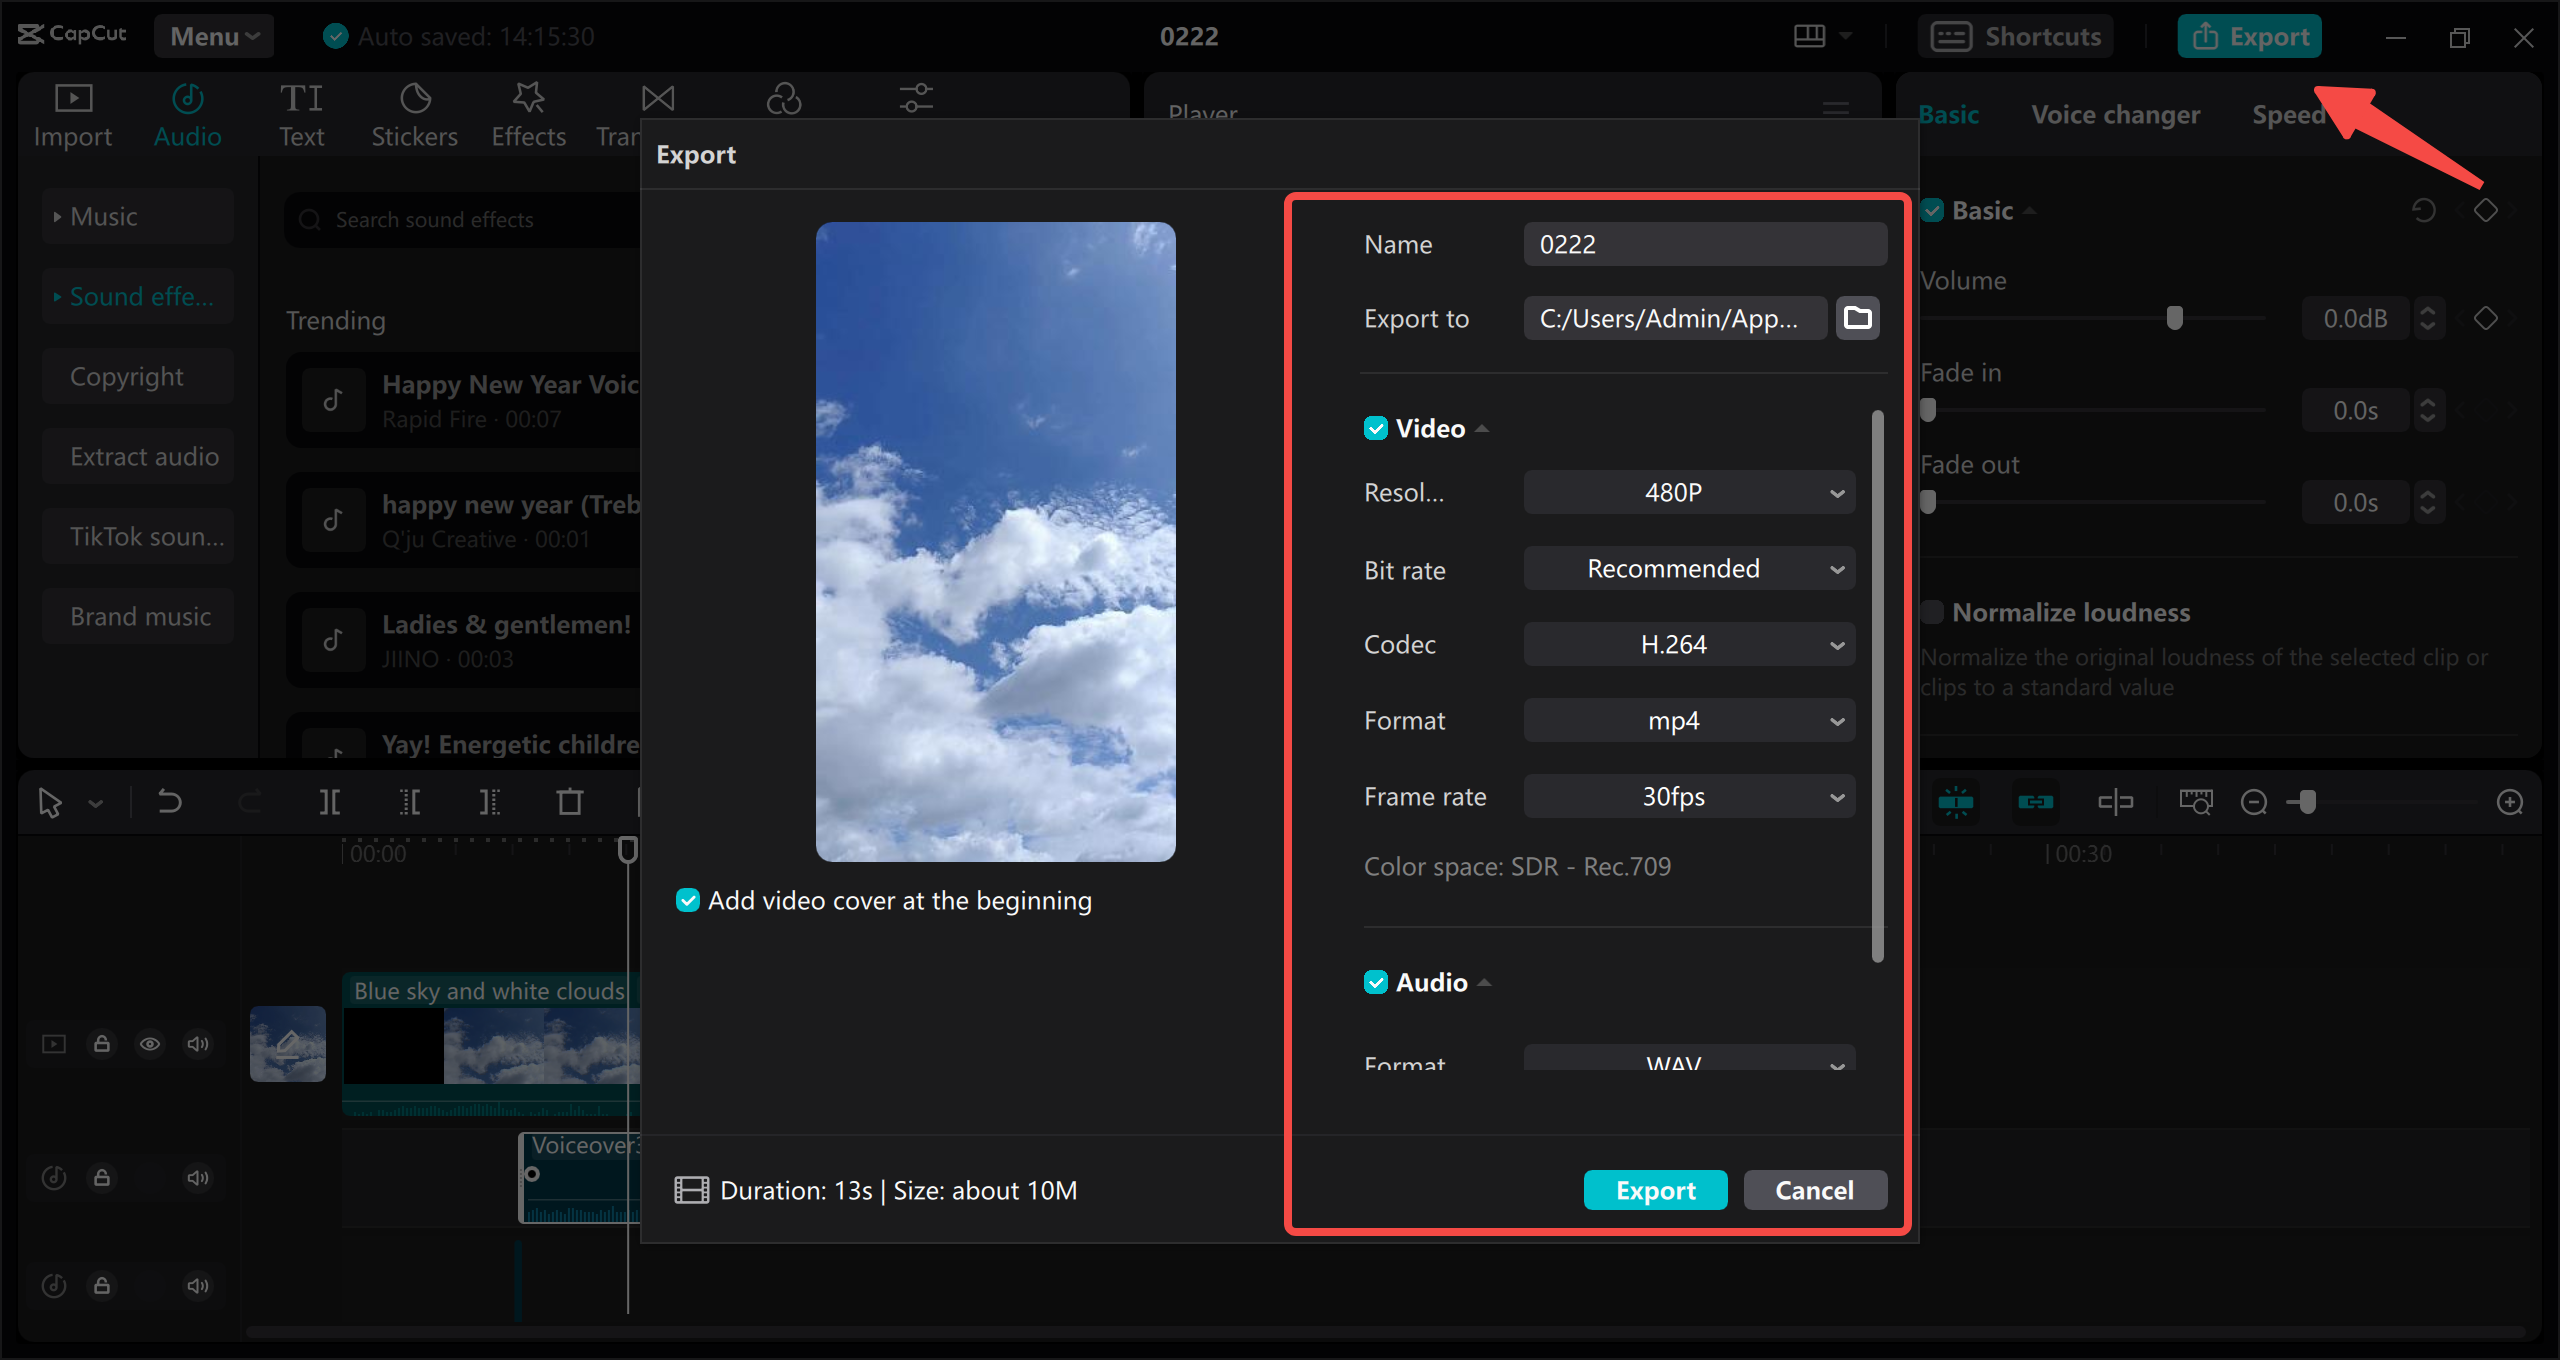This screenshot has width=2560, height=1360.
Task: Click the Name field showing 0222
Action: pyautogui.click(x=1704, y=243)
